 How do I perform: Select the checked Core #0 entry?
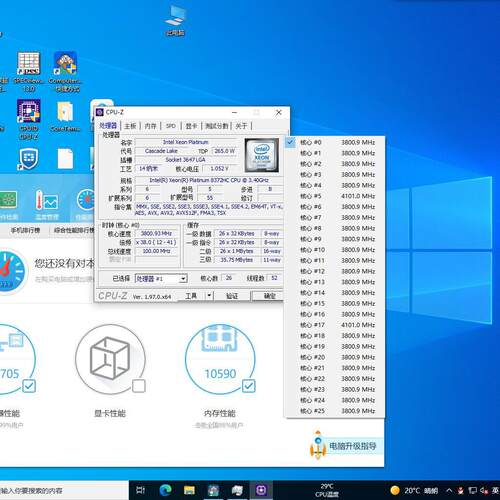[x=335, y=142]
